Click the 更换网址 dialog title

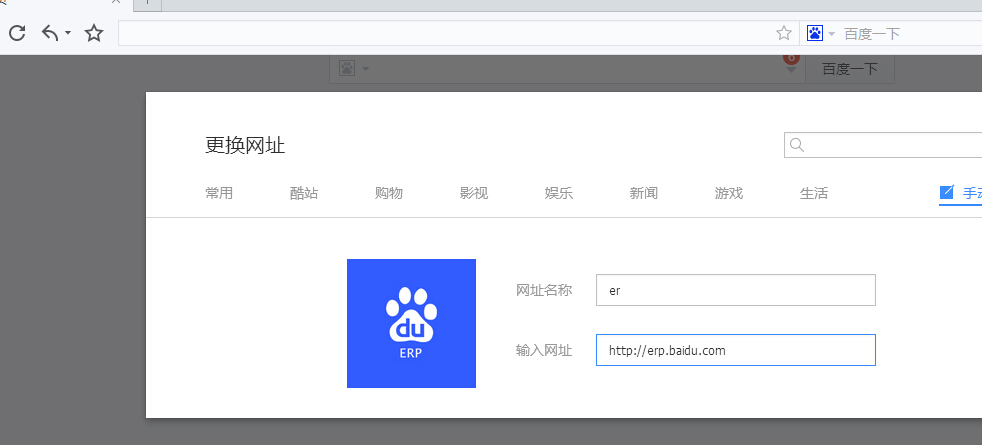(x=245, y=146)
